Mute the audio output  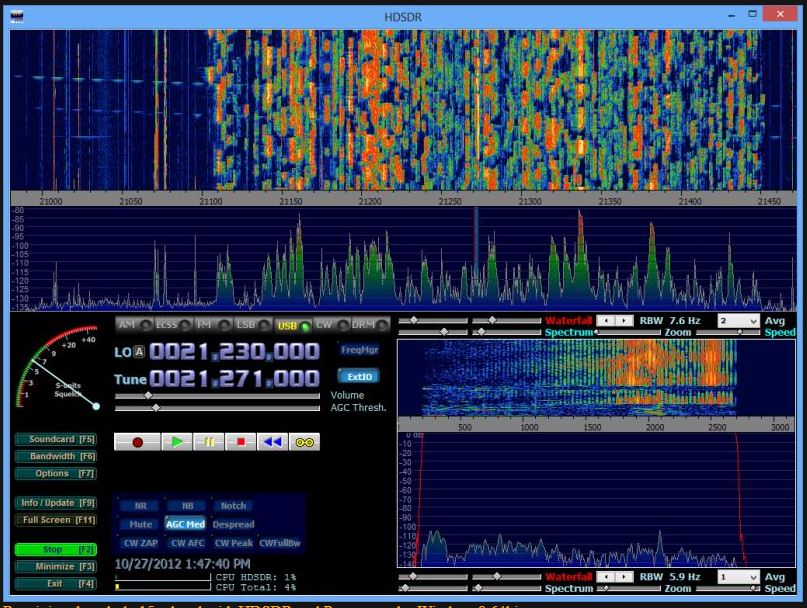click(141, 522)
